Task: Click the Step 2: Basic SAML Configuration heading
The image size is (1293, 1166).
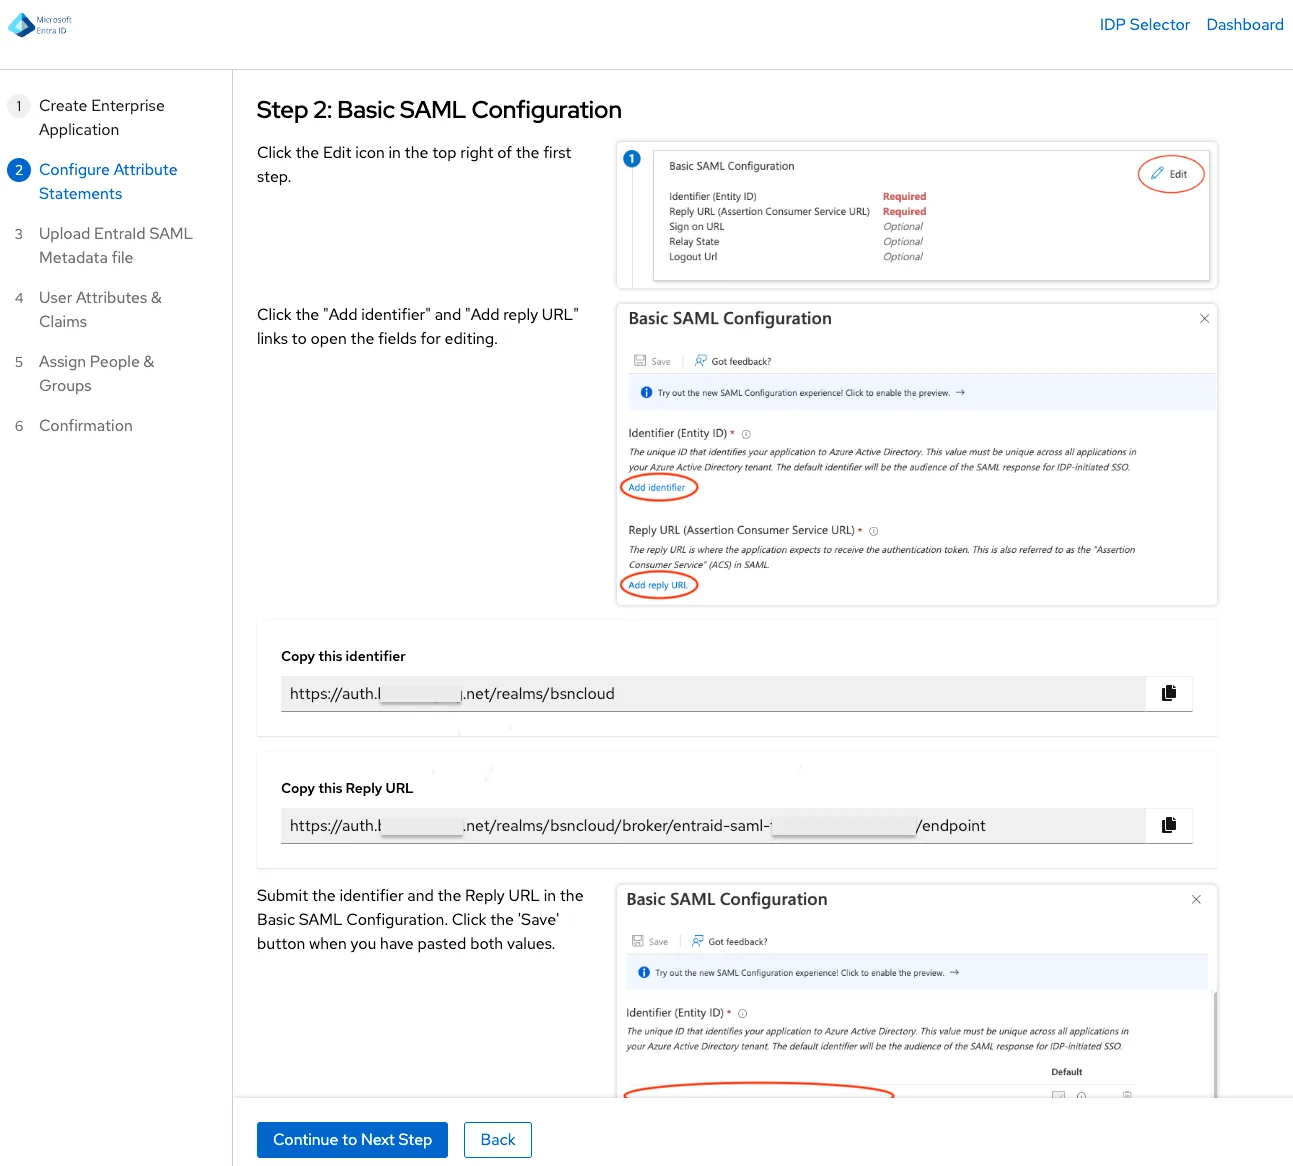Action: point(439,110)
